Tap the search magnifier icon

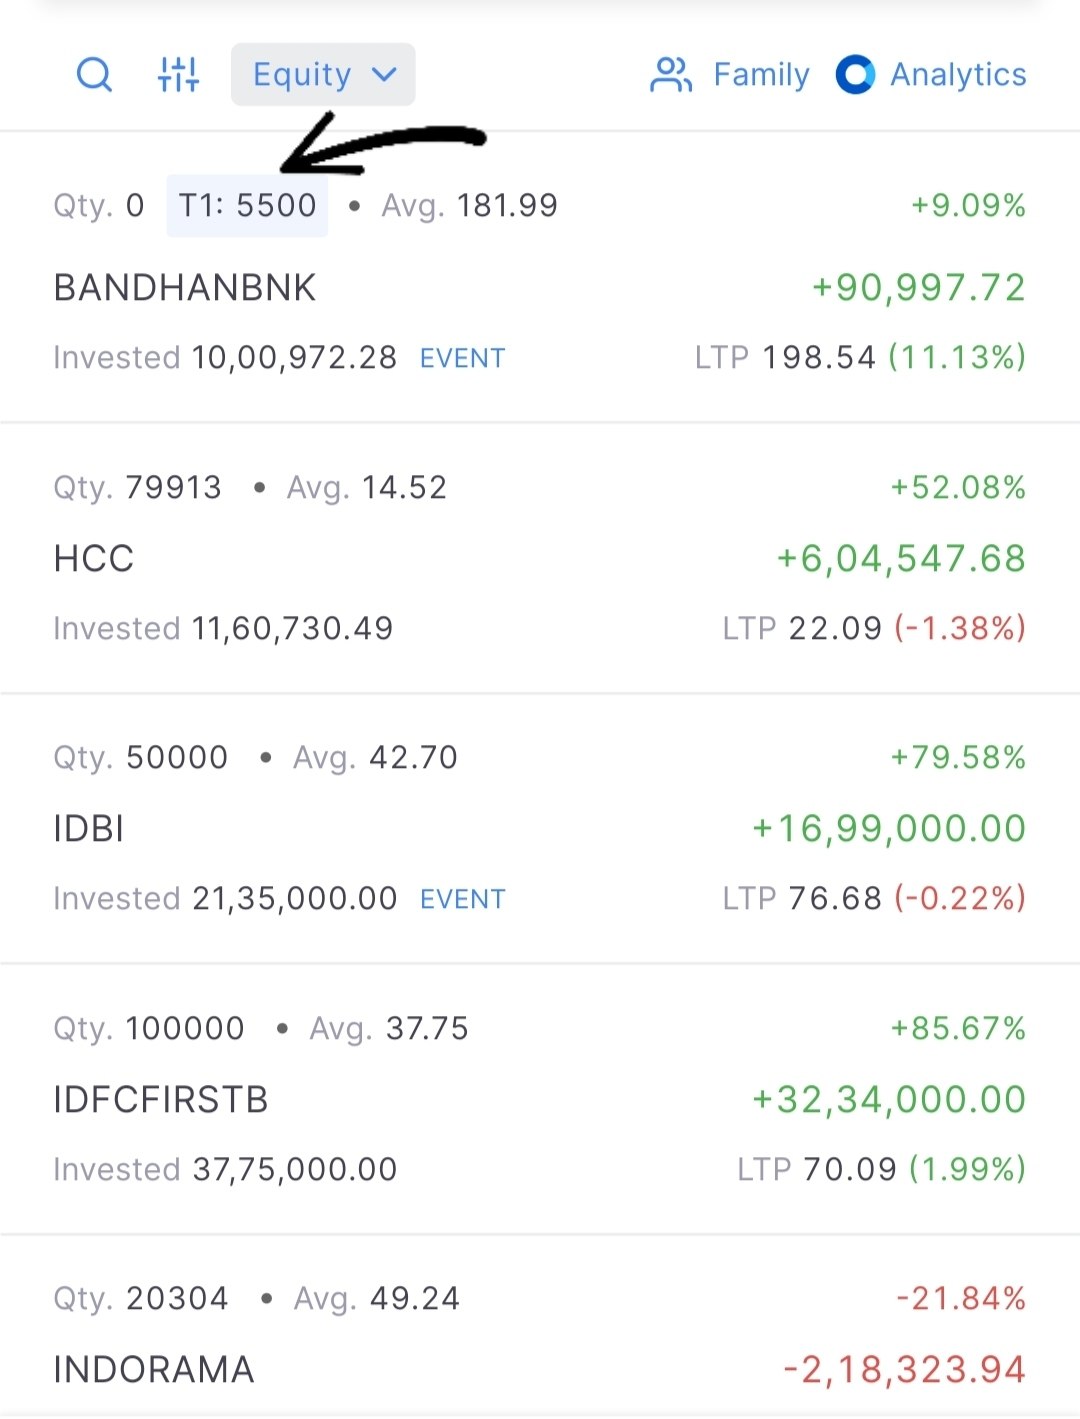(94, 74)
